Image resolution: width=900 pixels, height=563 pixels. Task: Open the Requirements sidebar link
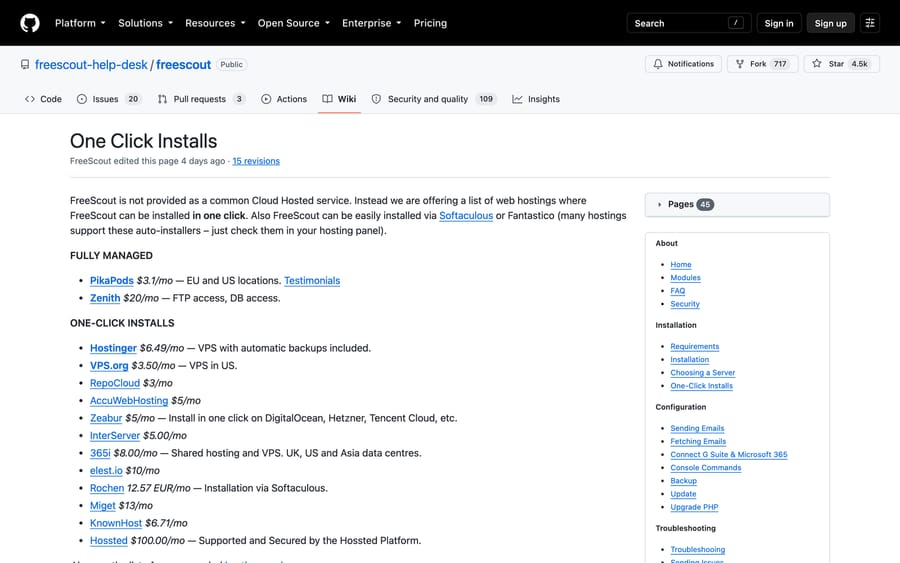tap(695, 347)
